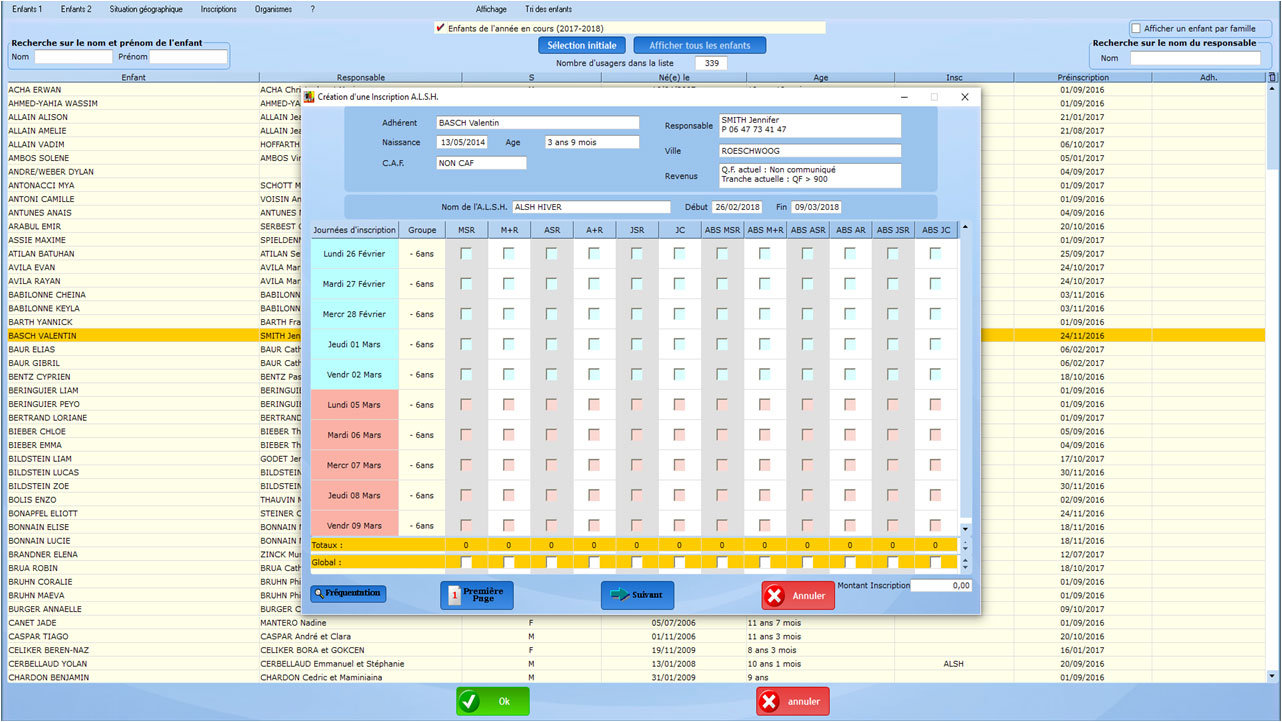Click inscription grid scrollbar up arrow
Viewport: 1282px width, 722px height.
pos(965,227)
